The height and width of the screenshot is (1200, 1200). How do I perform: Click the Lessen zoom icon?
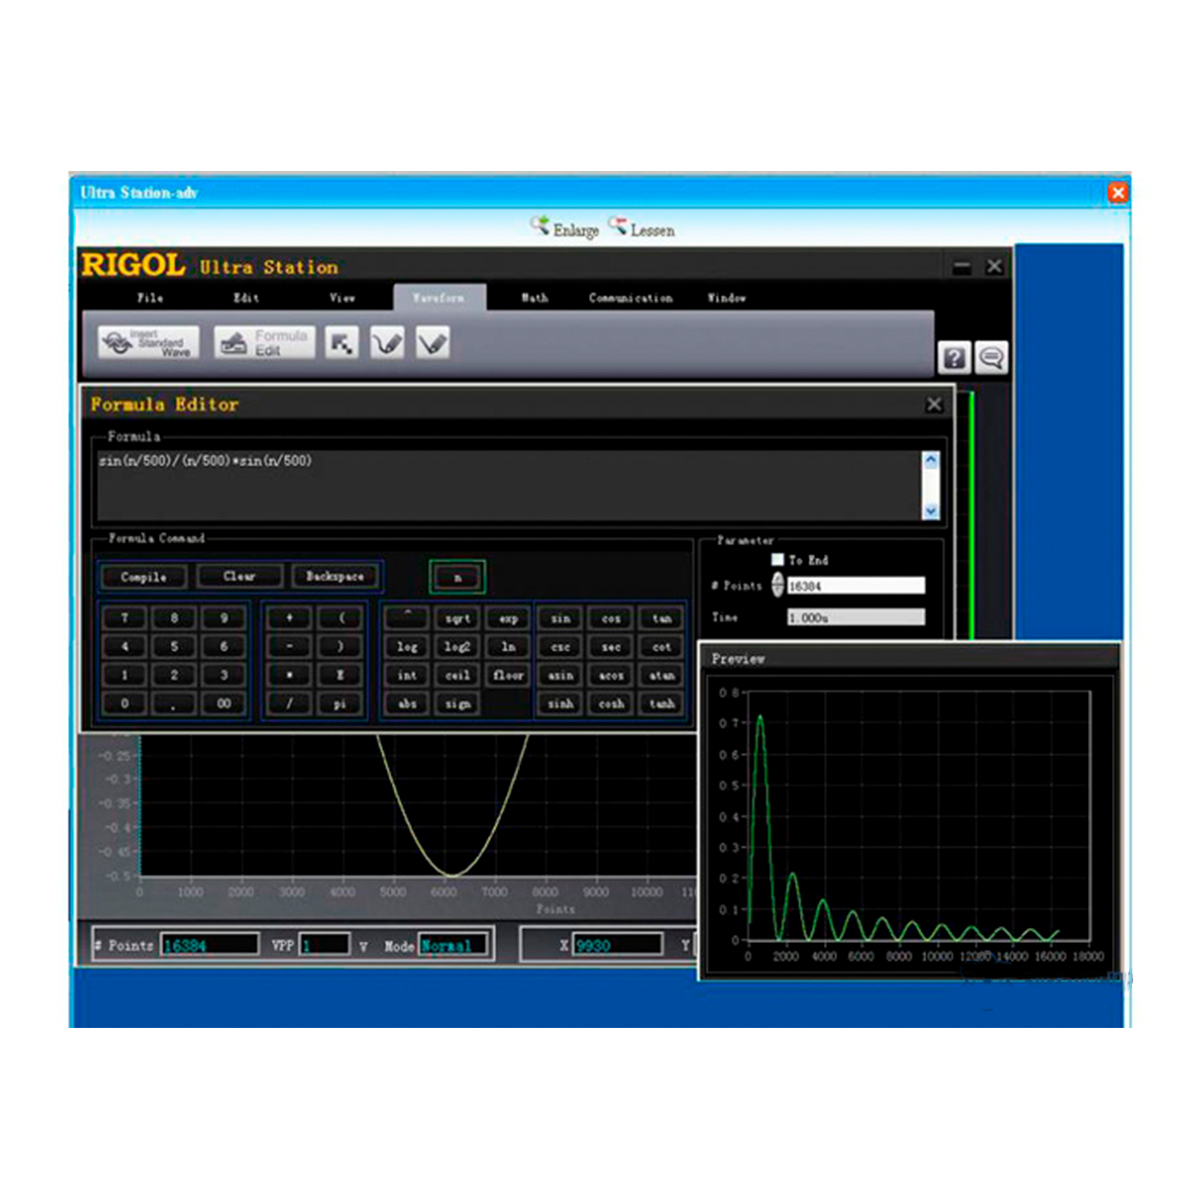(x=619, y=227)
